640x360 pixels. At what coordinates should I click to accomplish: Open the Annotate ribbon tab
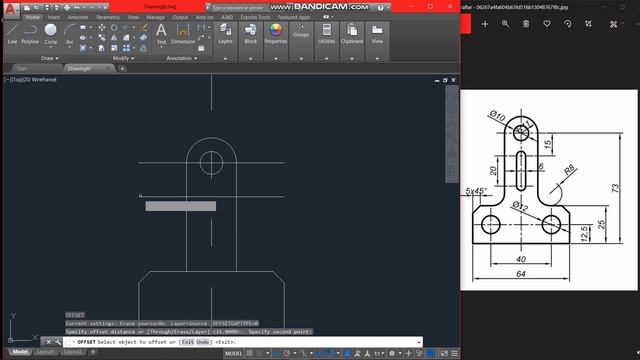point(78,17)
